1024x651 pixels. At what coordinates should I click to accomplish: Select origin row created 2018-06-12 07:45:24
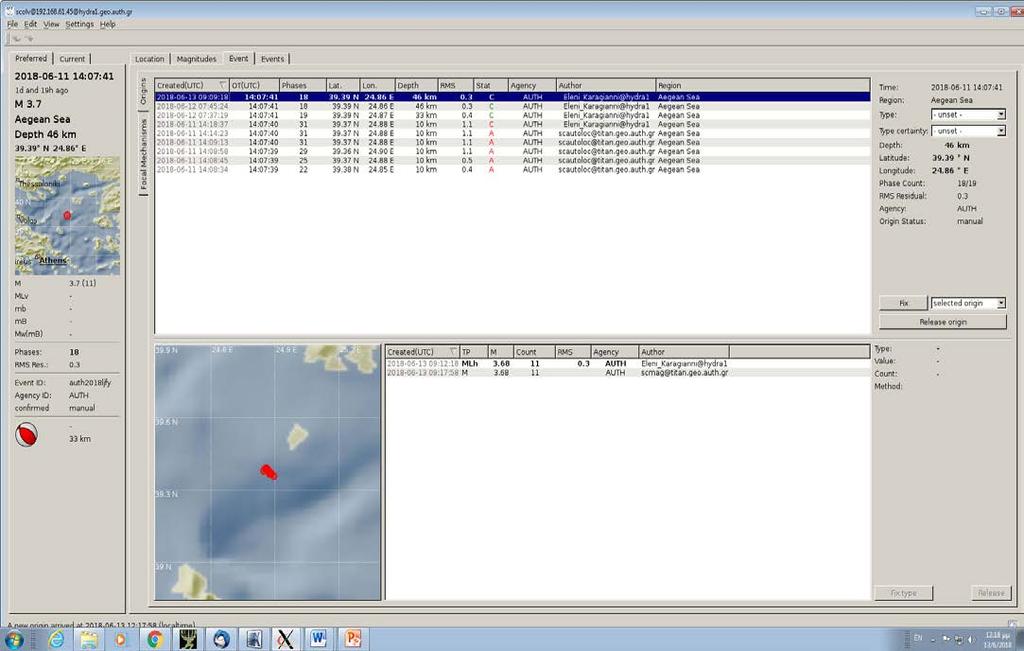(x=513, y=106)
